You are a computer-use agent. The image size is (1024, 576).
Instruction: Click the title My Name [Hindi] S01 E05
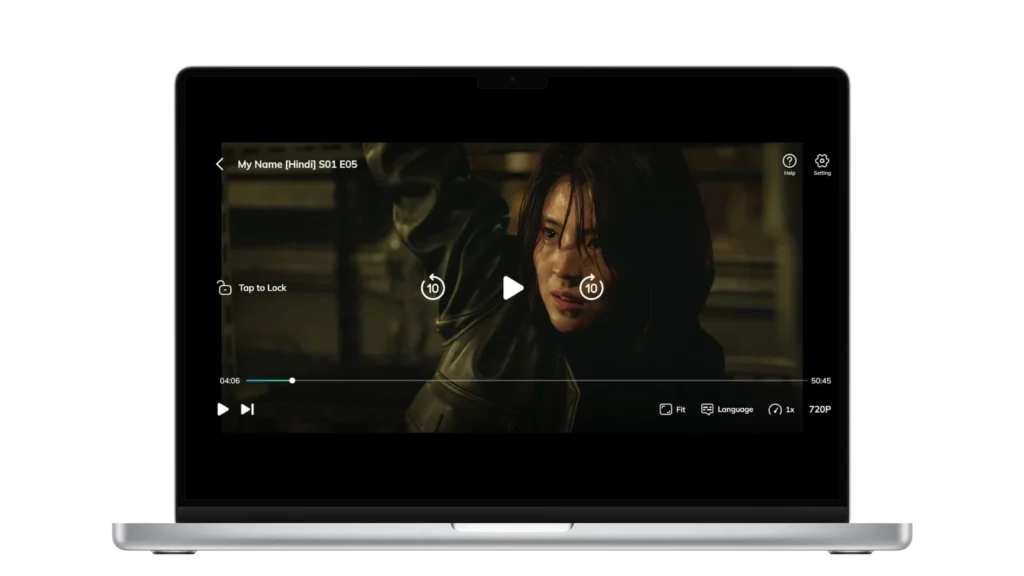click(297, 165)
